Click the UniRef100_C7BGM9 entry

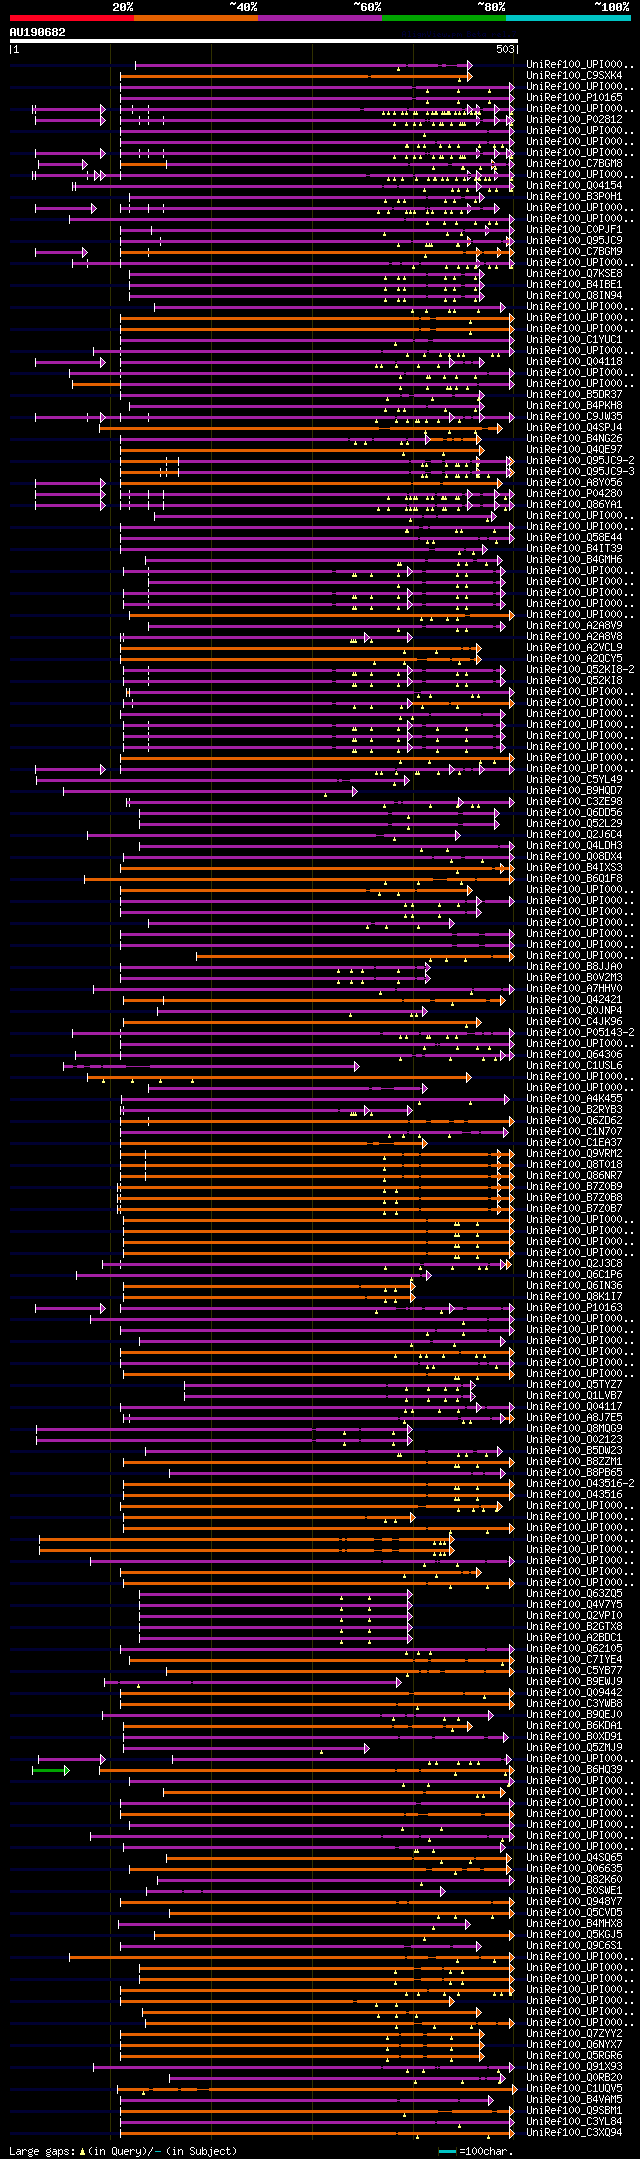(574, 251)
